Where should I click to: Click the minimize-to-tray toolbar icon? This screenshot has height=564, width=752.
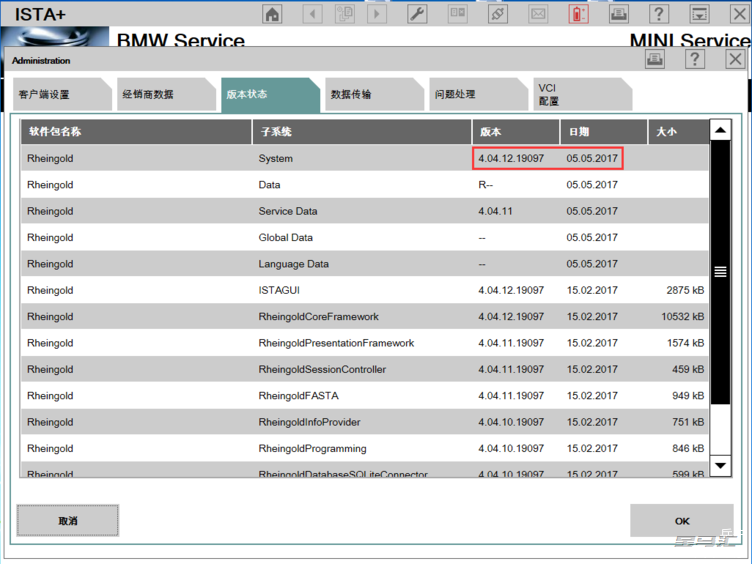tap(699, 14)
